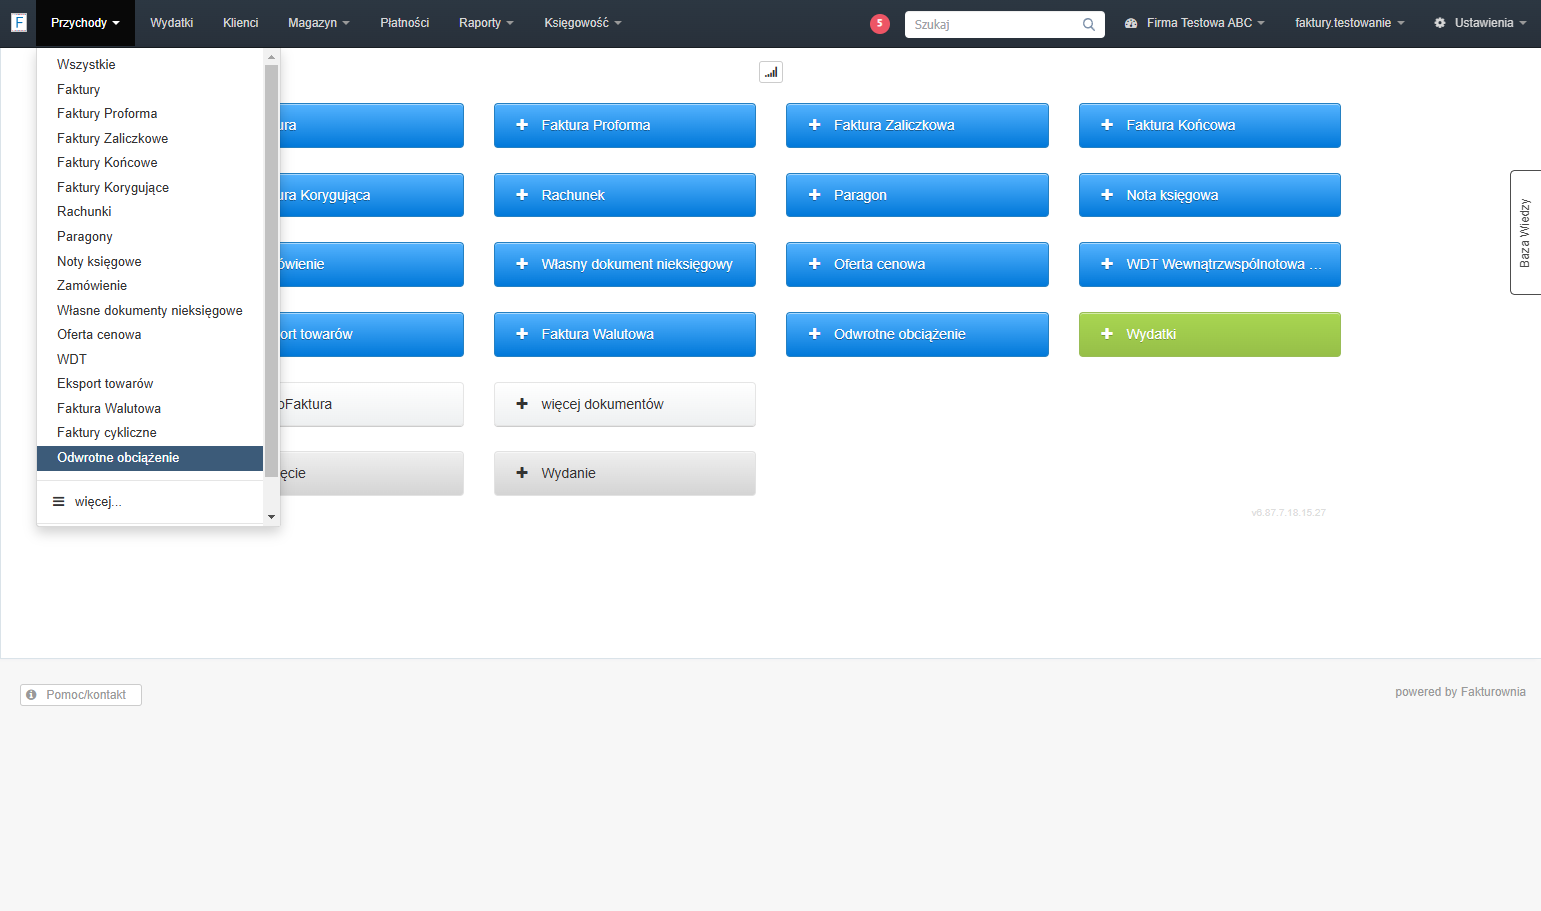This screenshot has height=911, width=1541.
Task: Expand the Księgowość dropdown
Action: point(583,23)
